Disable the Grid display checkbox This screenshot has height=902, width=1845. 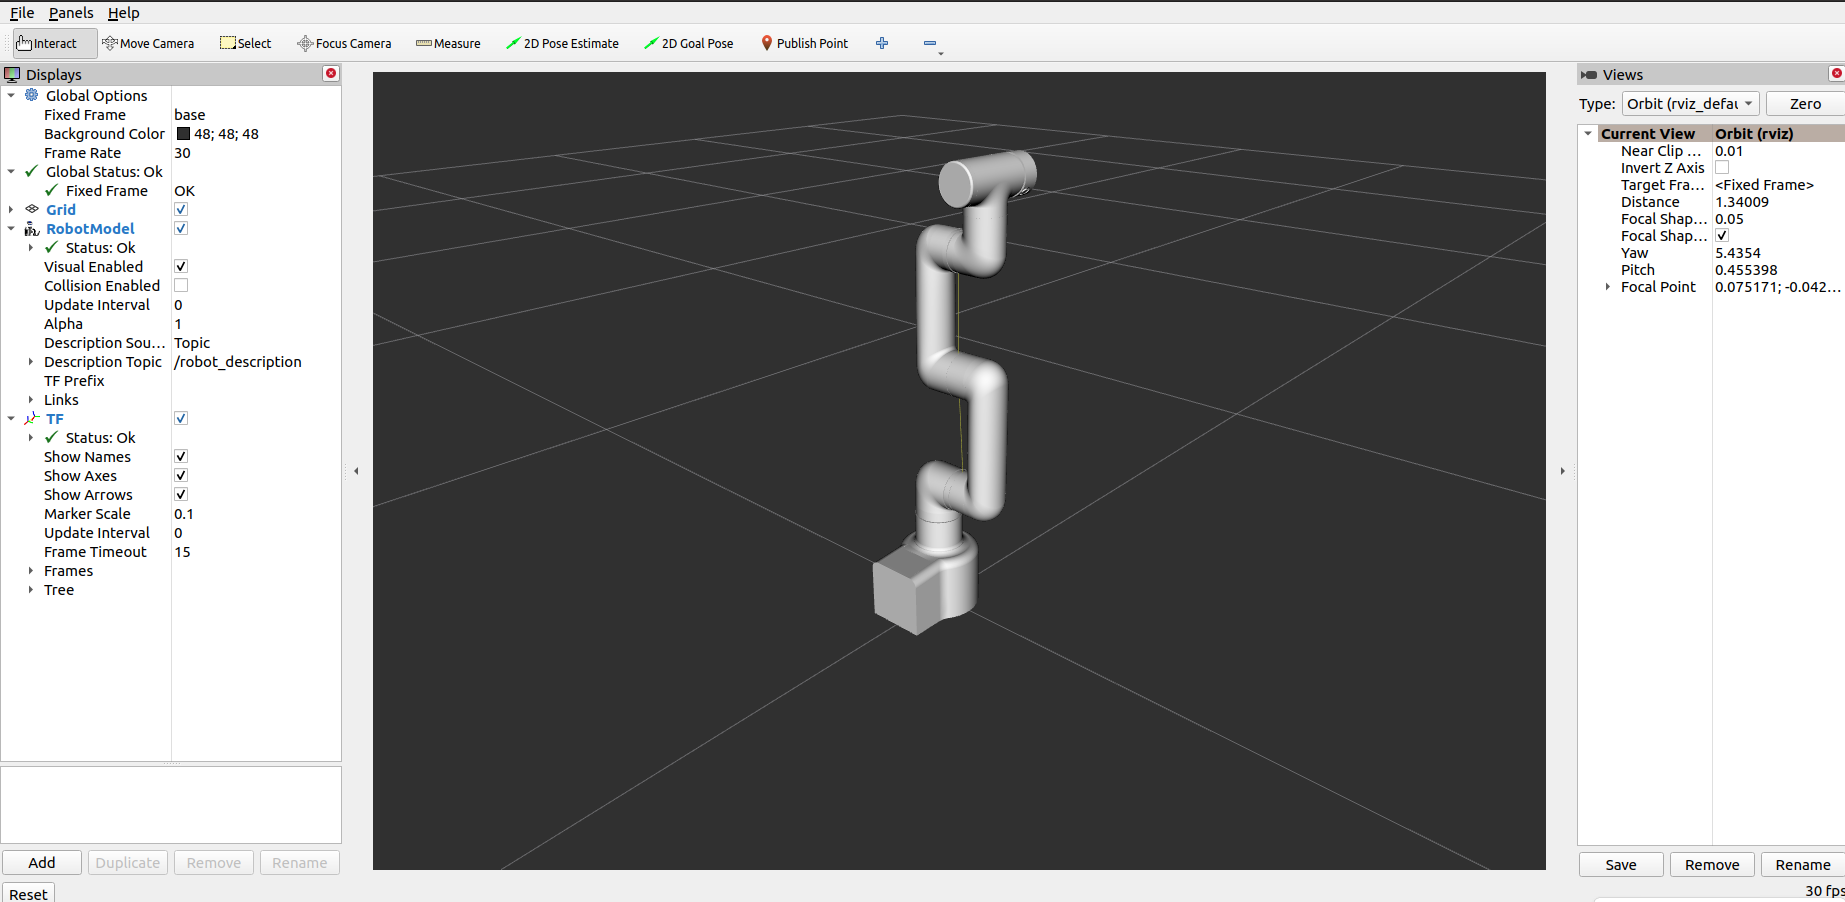[181, 210]
